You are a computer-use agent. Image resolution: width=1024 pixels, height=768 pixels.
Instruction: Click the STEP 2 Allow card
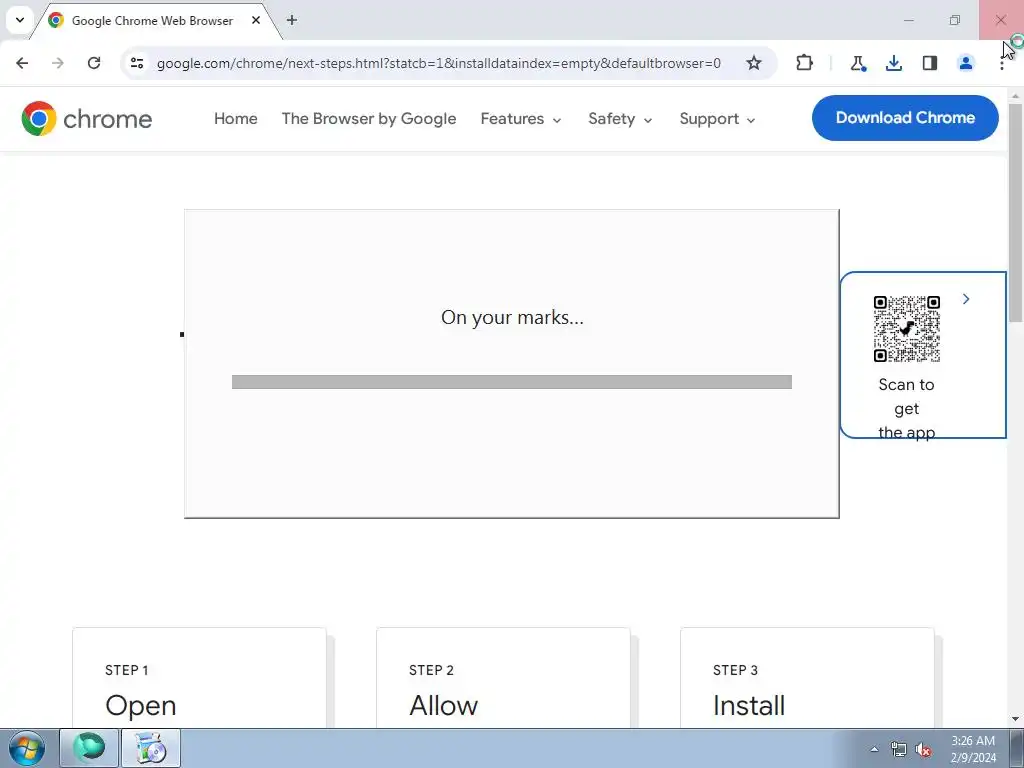click(x=504, y=678)
